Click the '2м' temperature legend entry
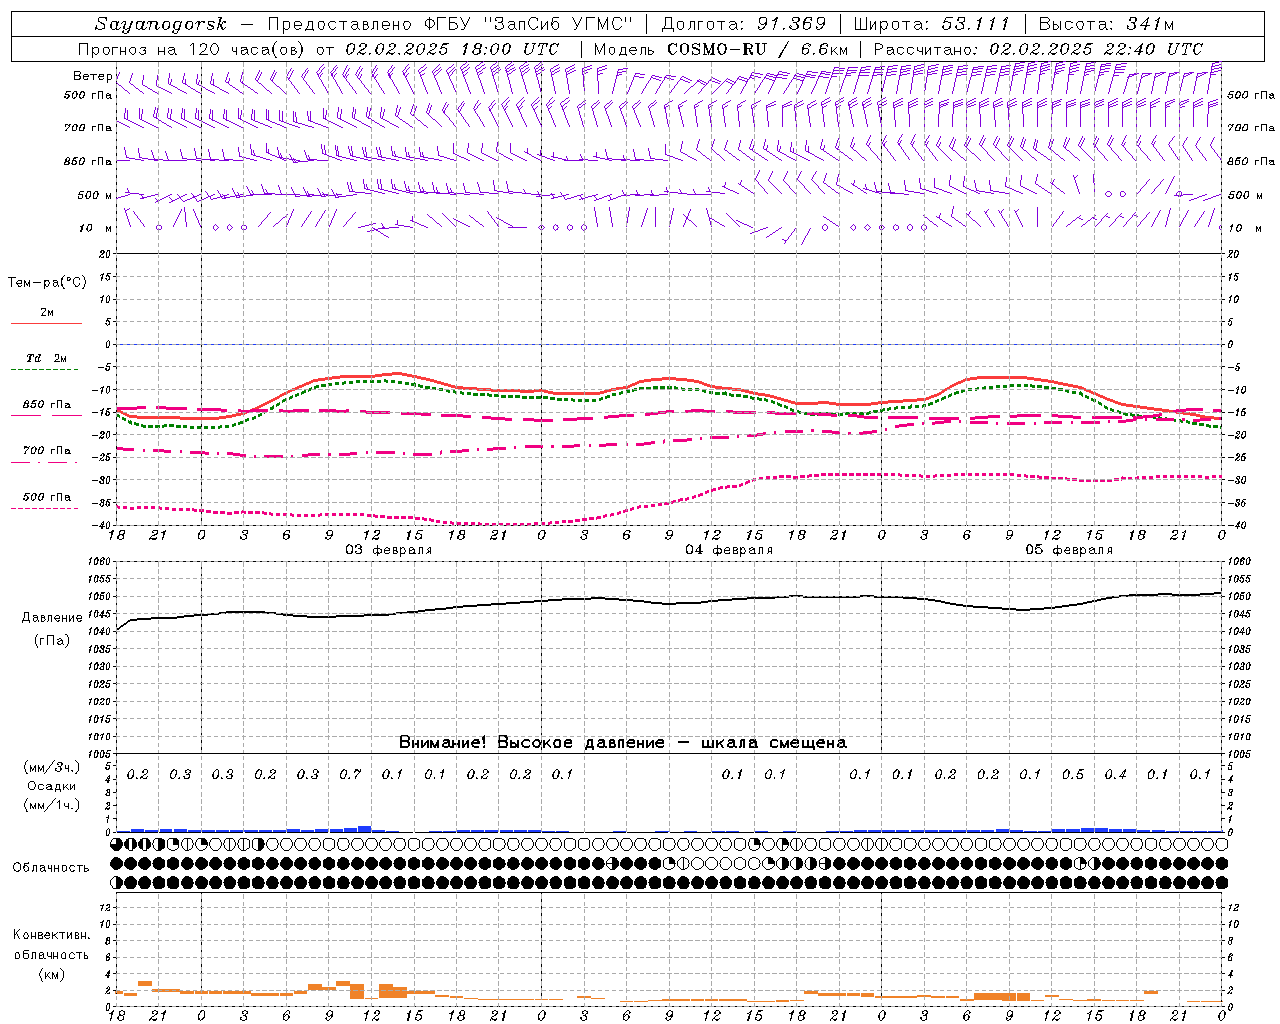 47,312
